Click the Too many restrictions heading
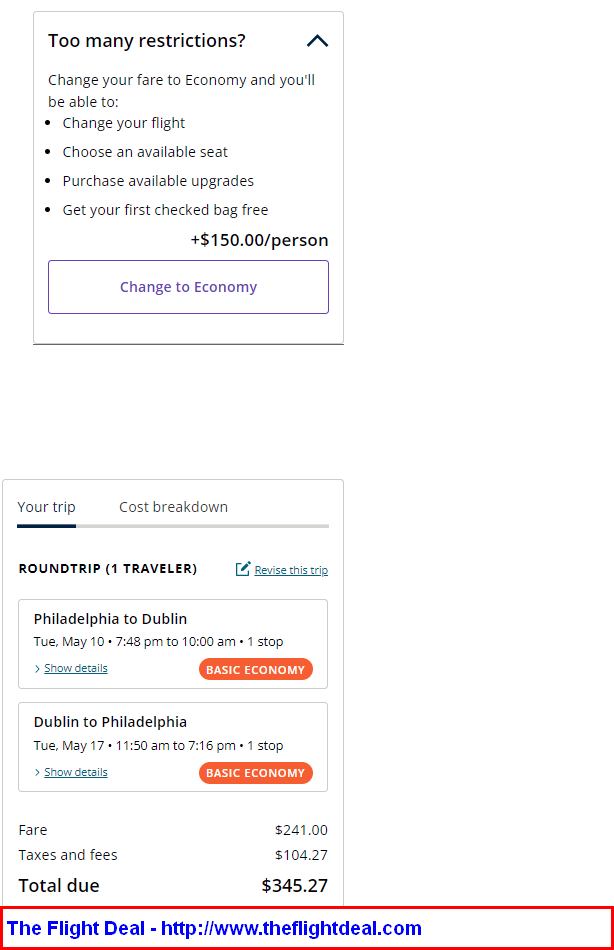Image resolution: width=614 pixels, height=950 pixels. 147,41
